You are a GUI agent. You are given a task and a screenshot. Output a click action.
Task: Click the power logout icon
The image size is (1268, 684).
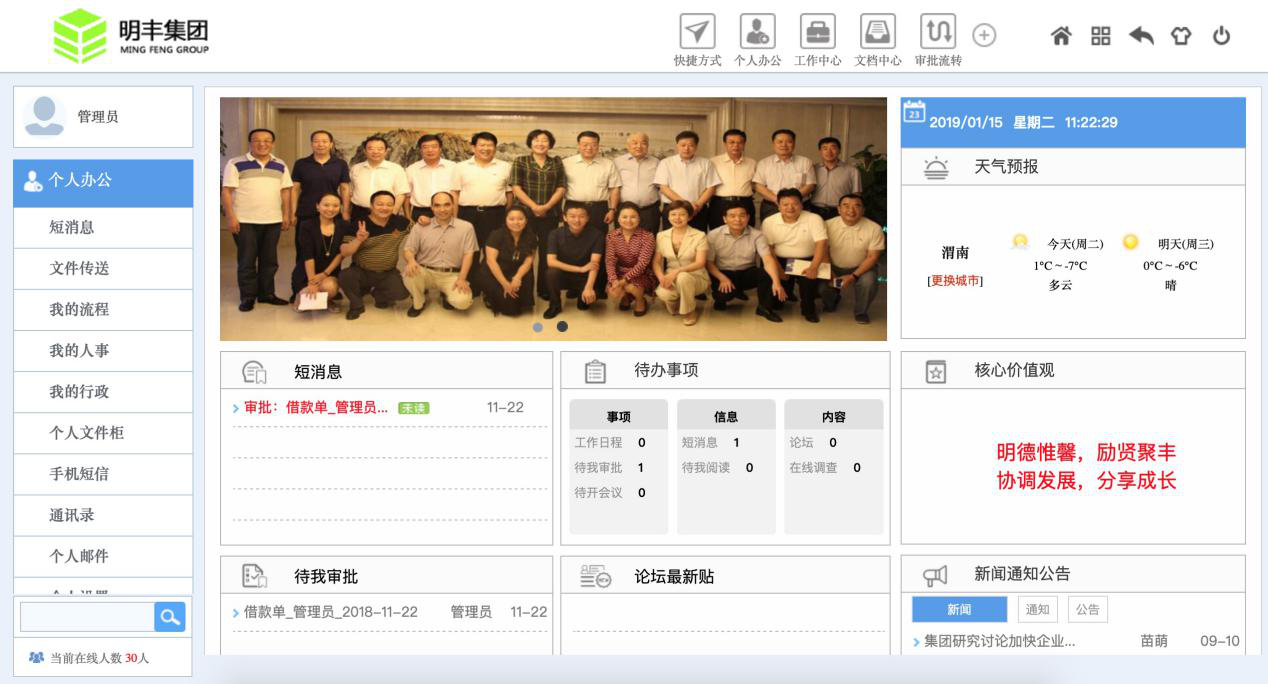tap(1221, 34)
